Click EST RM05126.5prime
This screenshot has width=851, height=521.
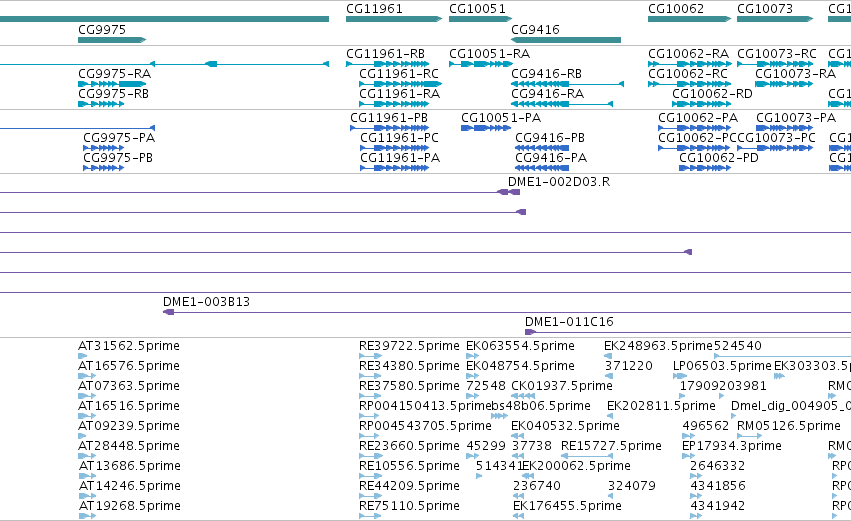pyautogui.click(x=750, y=436)
